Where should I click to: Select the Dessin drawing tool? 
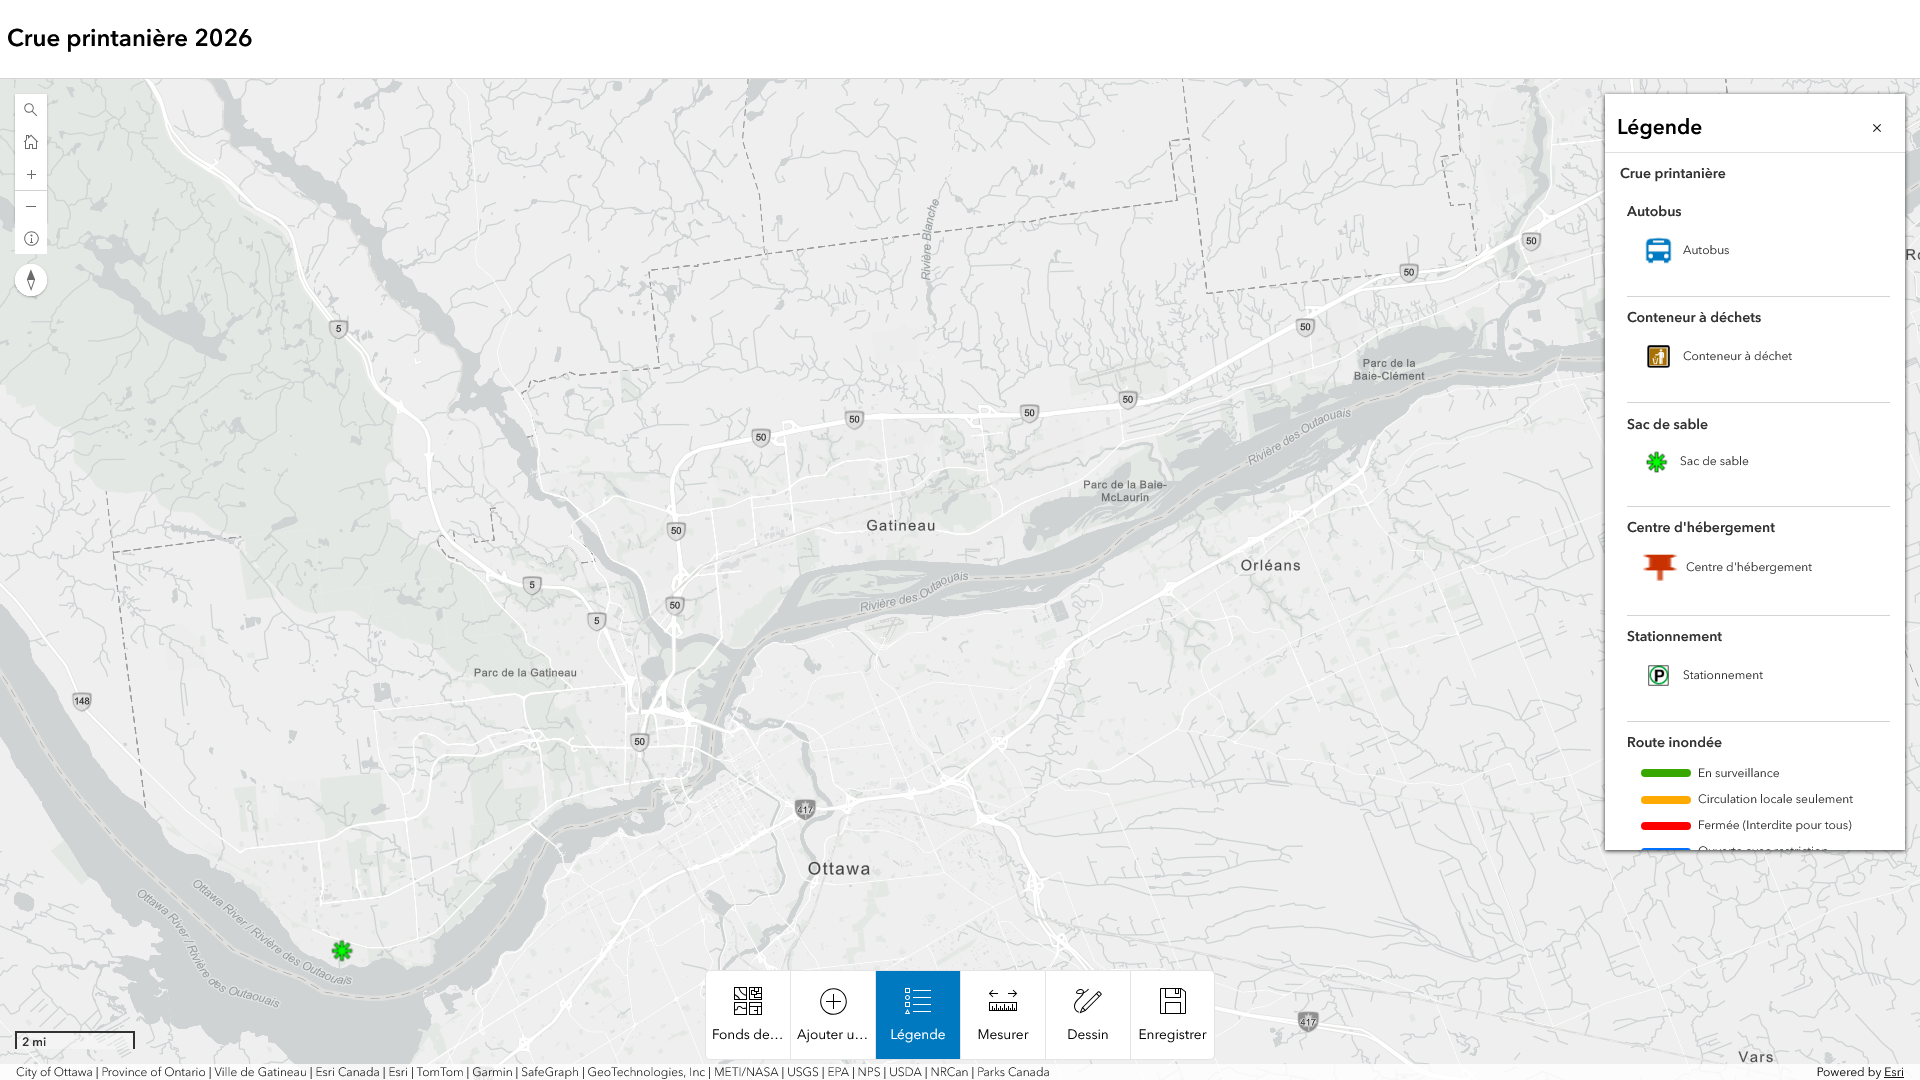(x=1087, y=1014)
